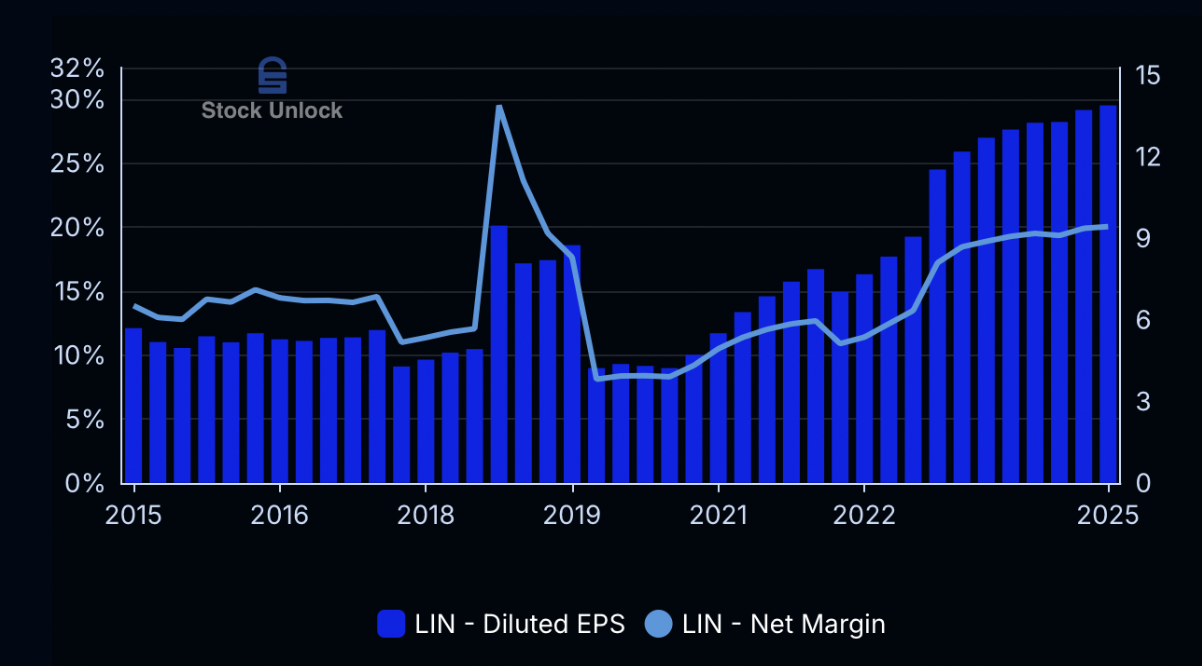This screenshot has width=1202, height=666.
Task: Click the 2016 x-axis year label
Action: tap(279, 515)
